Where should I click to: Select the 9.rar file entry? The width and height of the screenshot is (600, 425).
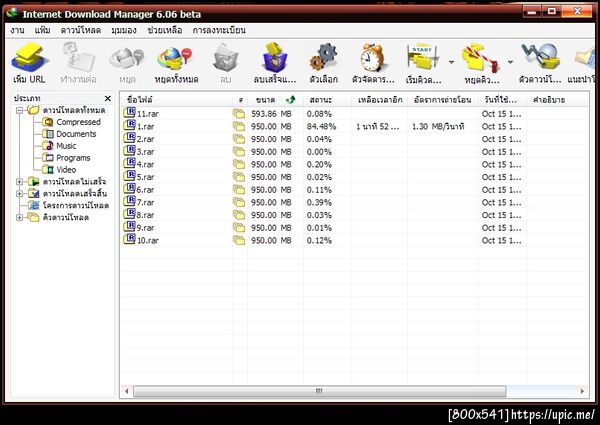[x=145, y=227]
